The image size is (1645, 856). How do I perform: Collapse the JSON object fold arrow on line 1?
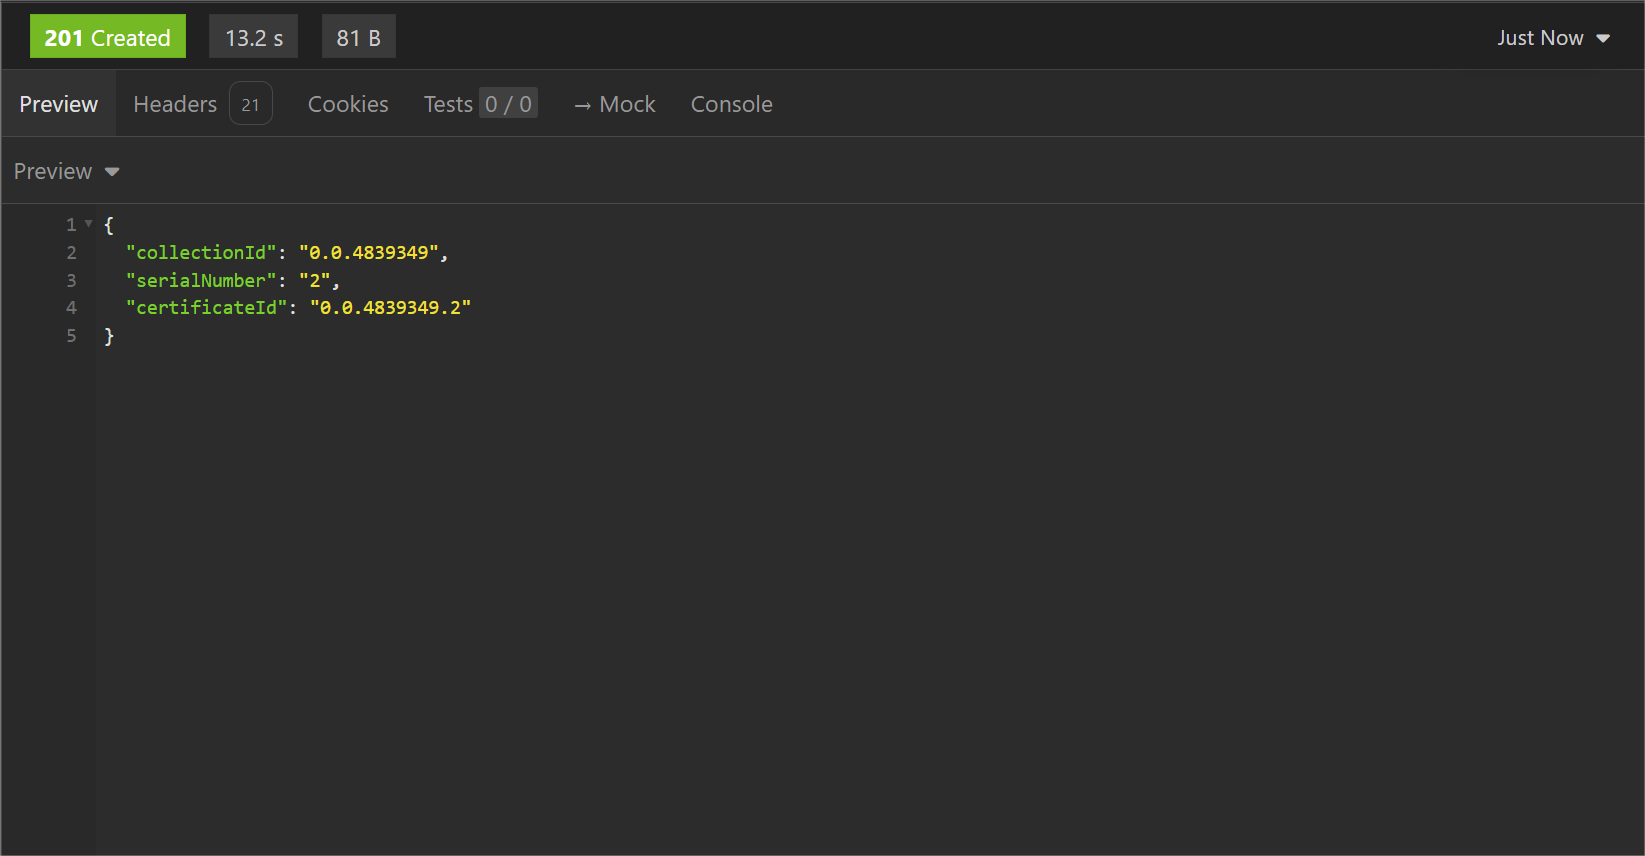click(89, 224)
